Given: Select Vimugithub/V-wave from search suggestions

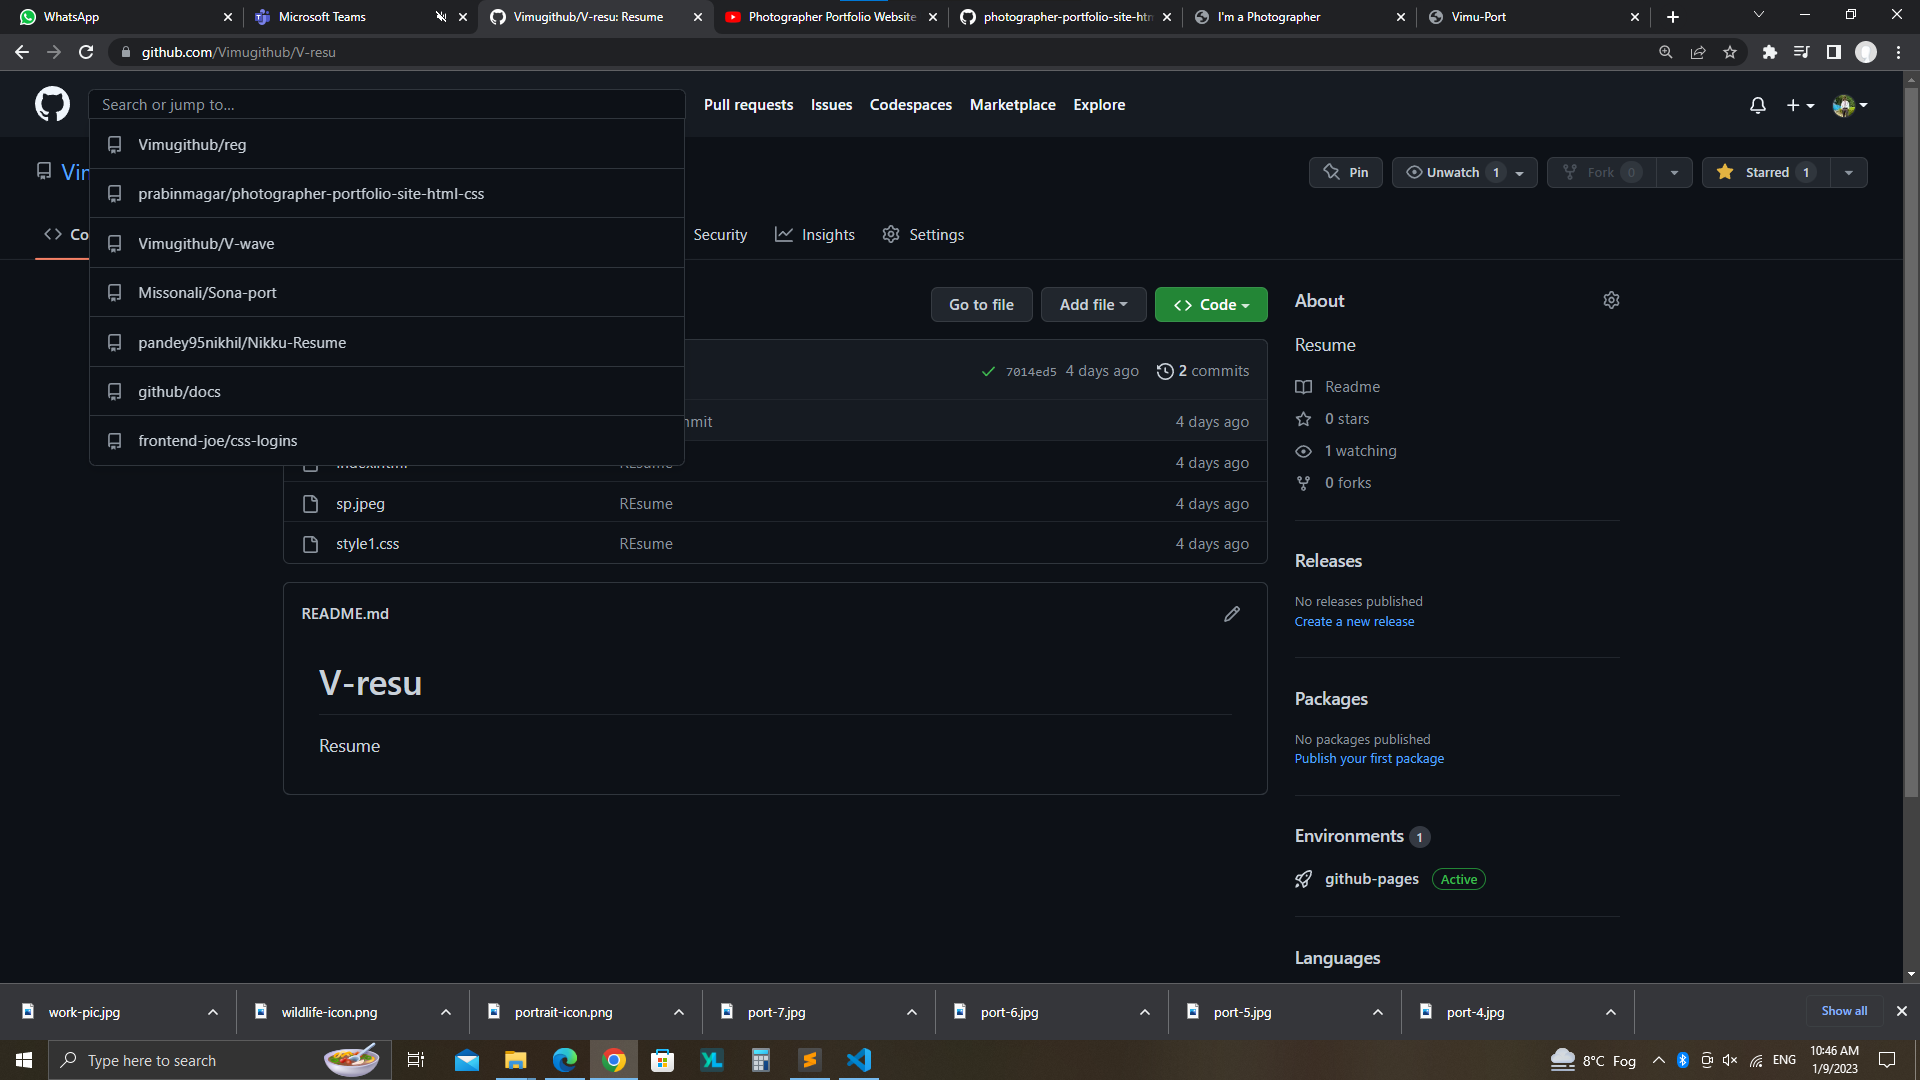Looking at the screenshot, I should (206, 243).
